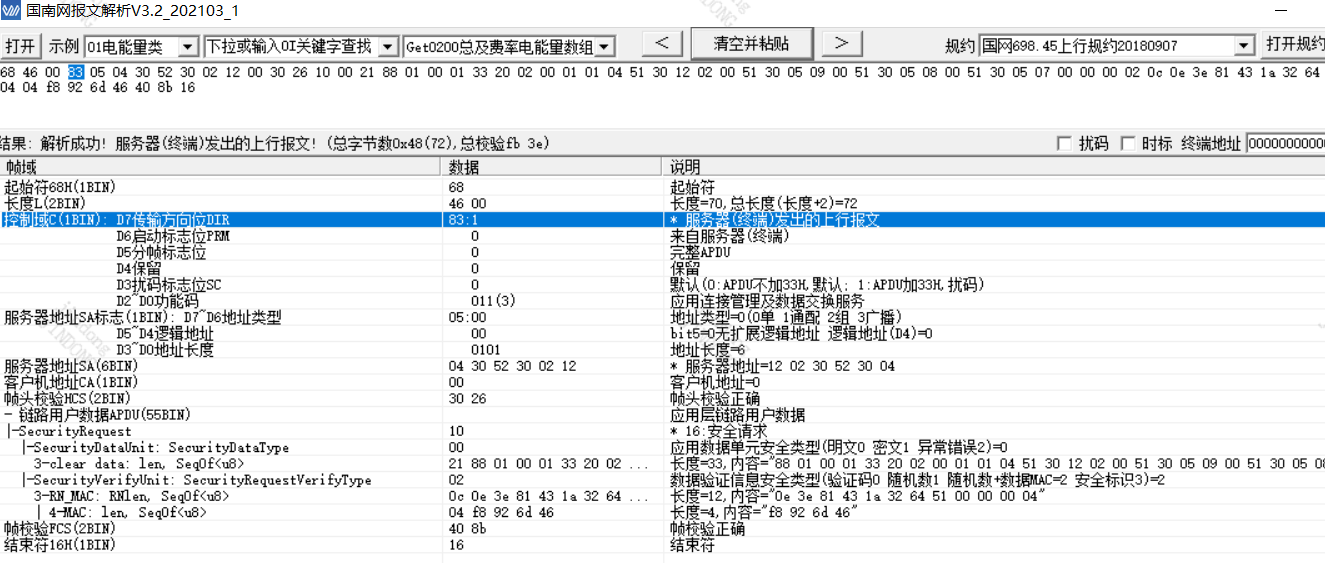
Task: Click the 打开规约 button
Action: coord(1293,45)
